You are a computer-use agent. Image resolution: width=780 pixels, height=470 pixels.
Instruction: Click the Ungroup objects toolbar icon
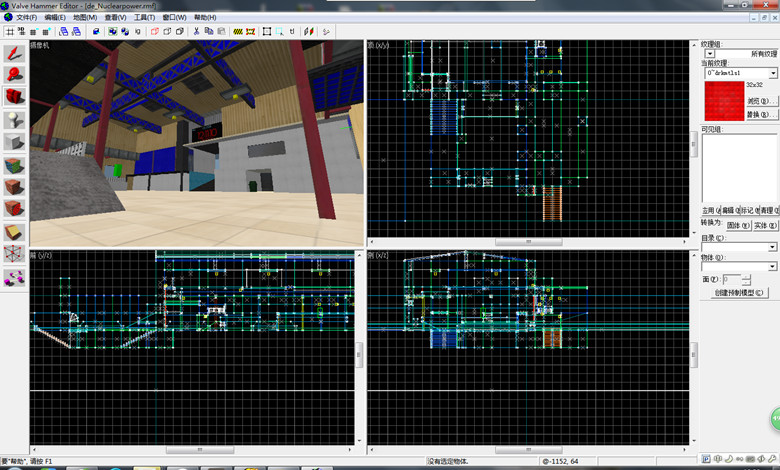click(x=125, y=32)
